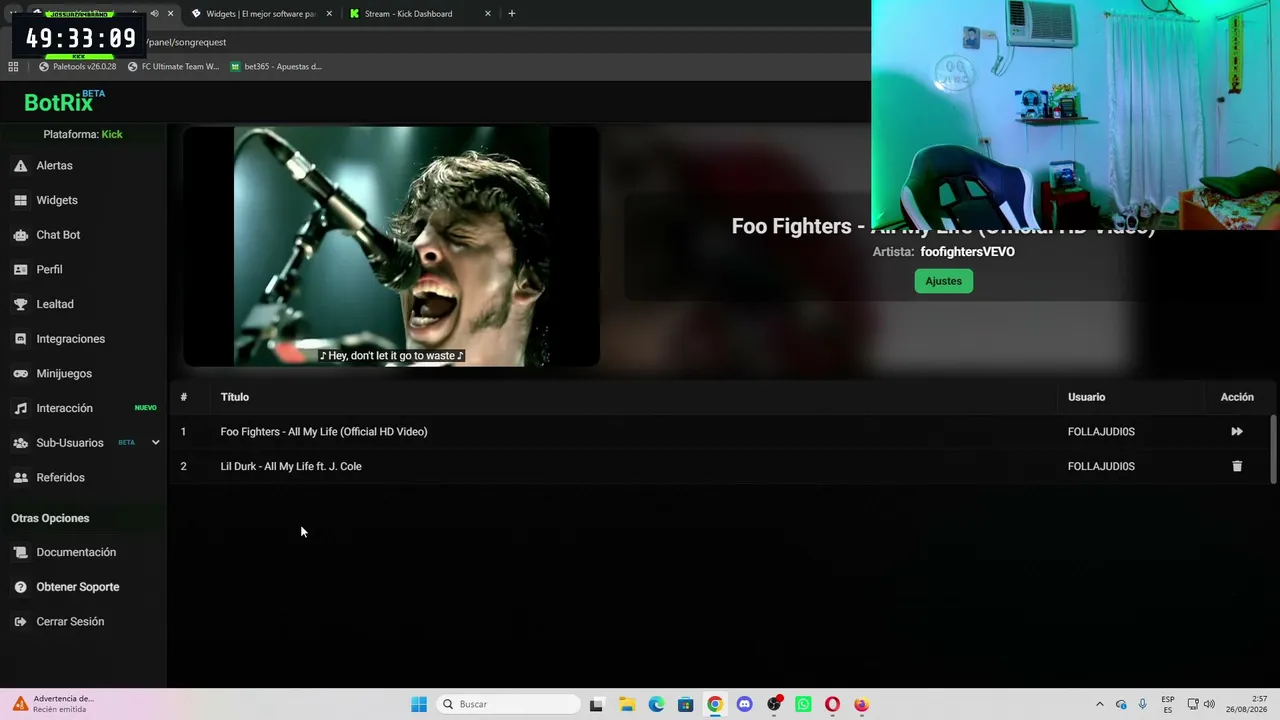
Task: Open OBS Studio from the taskbar
Action: [x=774, y=705]
